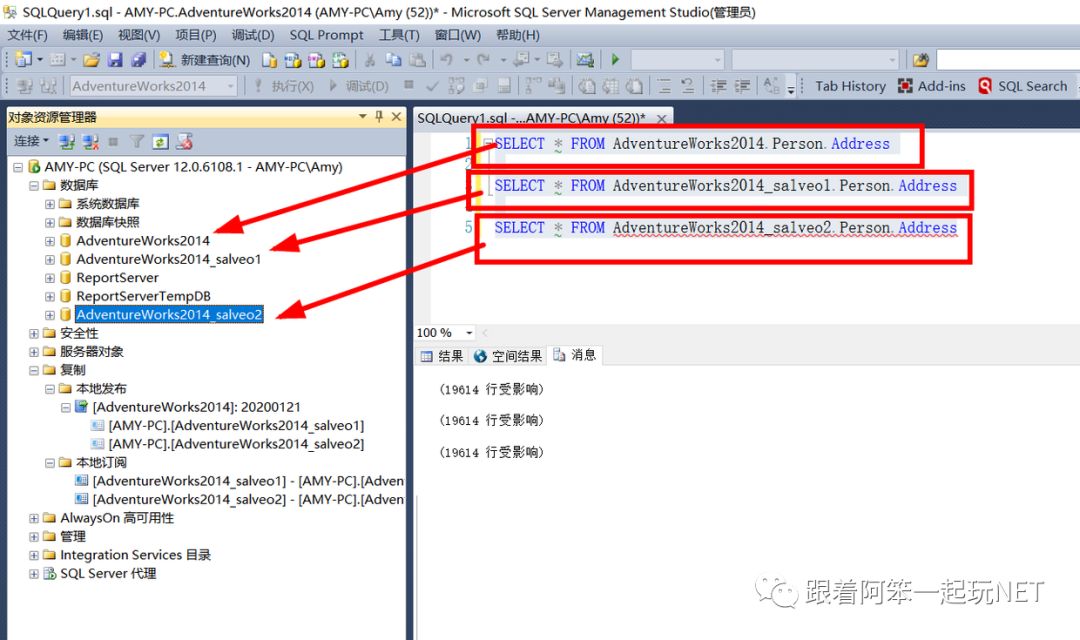Open the 连接 dropdown in Object Explorer
This screenshot has width=1080, height=640.
32,141
